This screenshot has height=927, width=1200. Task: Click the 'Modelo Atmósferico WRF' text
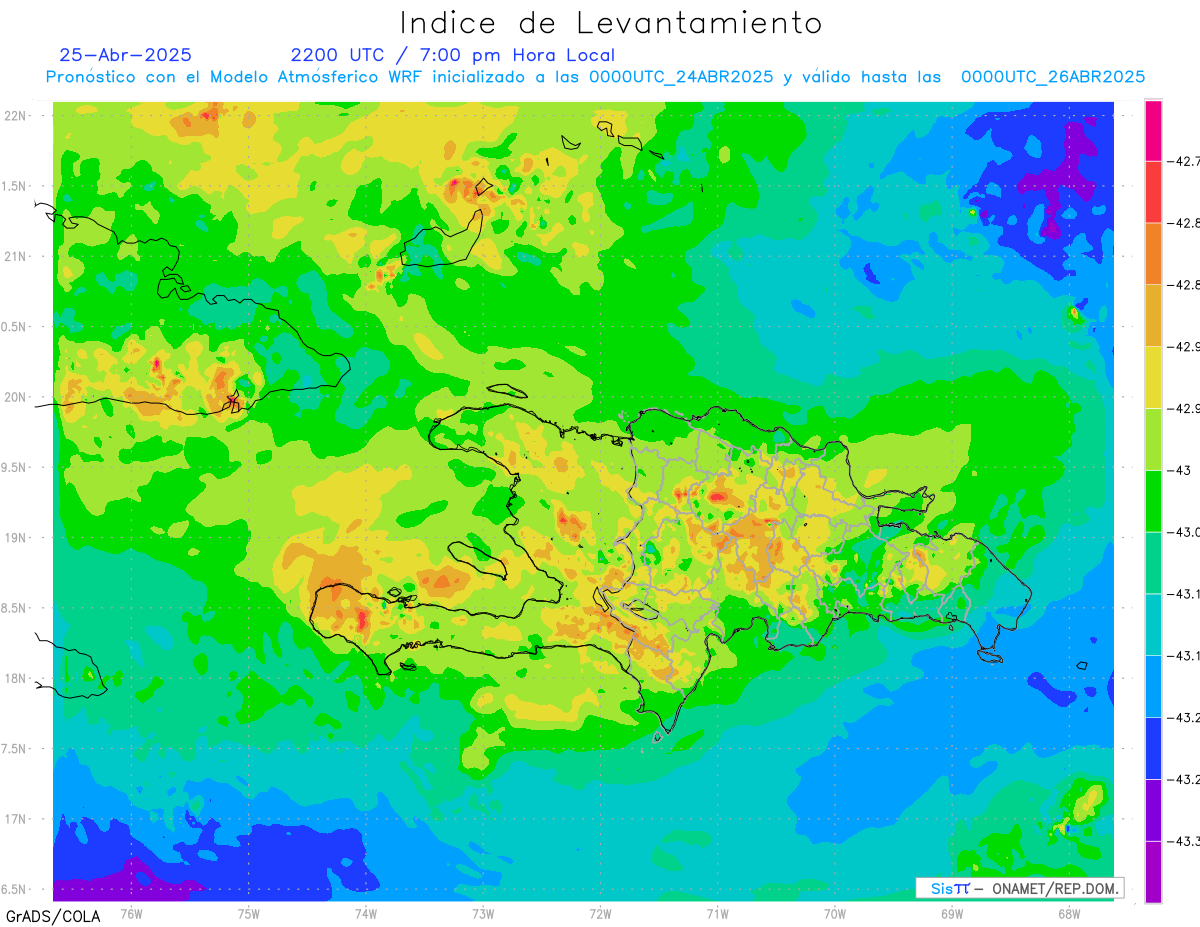319,77
